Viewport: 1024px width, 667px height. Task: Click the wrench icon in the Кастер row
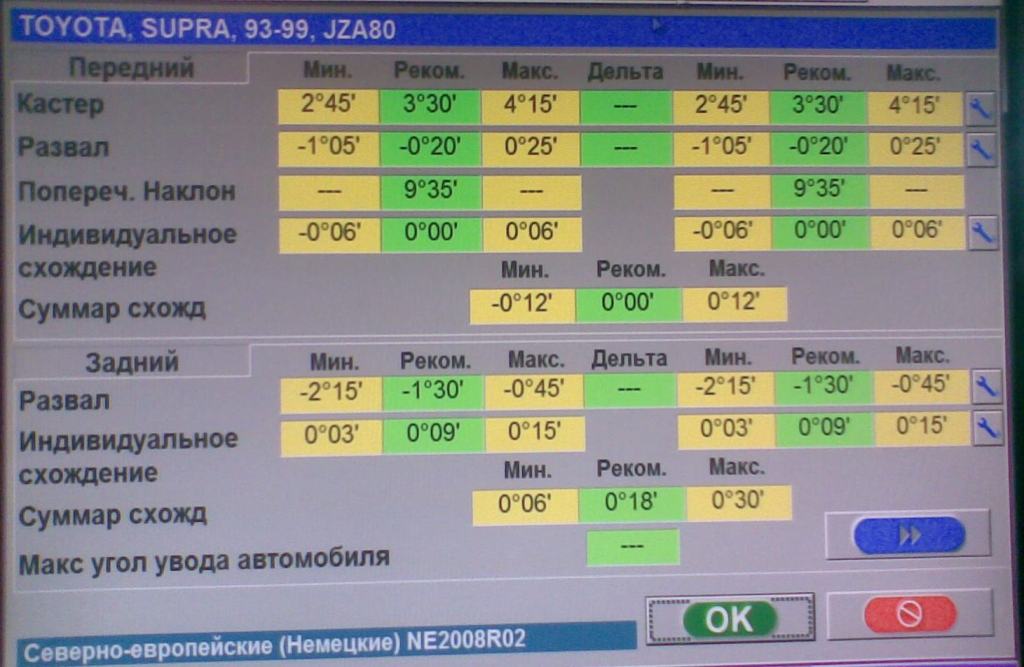click(981, 108)
